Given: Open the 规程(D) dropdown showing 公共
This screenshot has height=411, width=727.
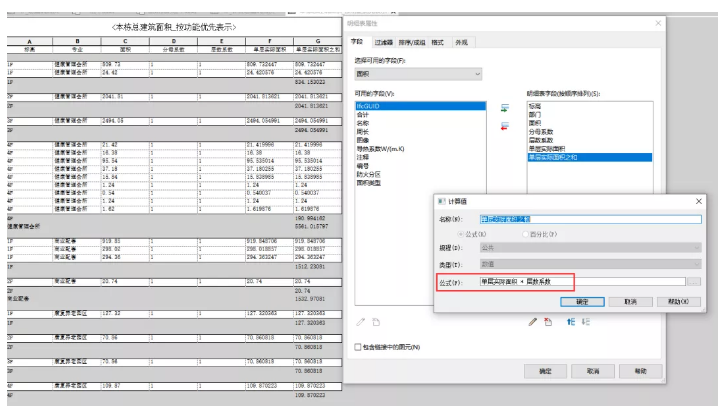Looking at the screenshot, I should pos(590,248).
